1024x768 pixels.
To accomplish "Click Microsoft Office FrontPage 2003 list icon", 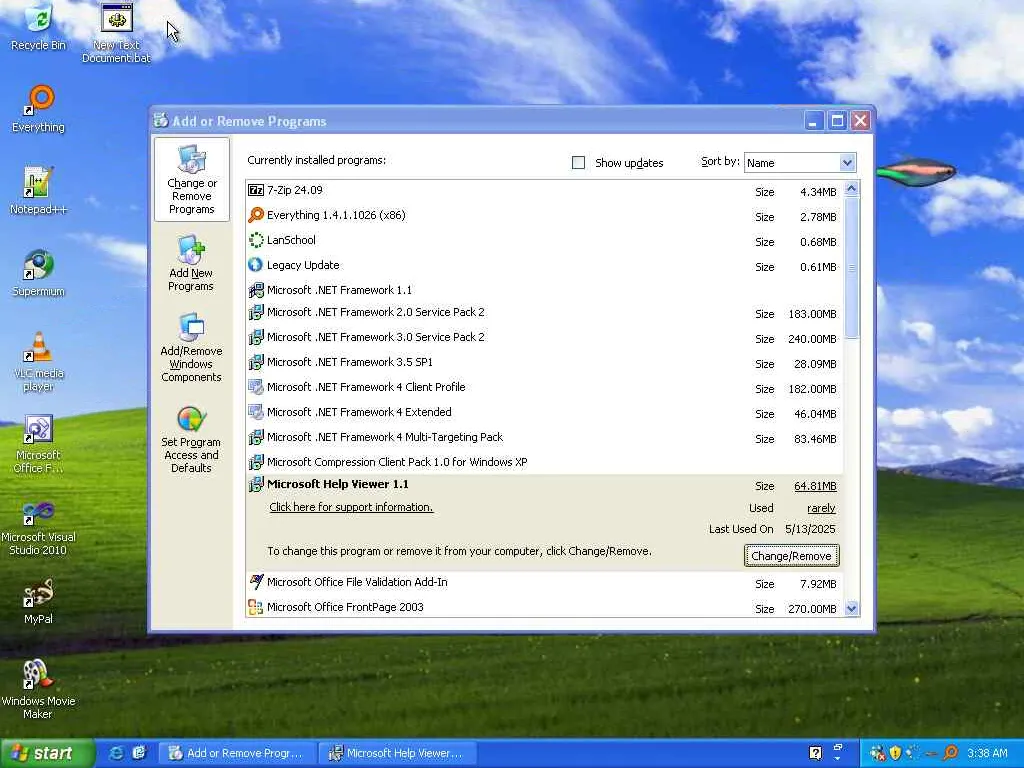I will click(256, 607).
